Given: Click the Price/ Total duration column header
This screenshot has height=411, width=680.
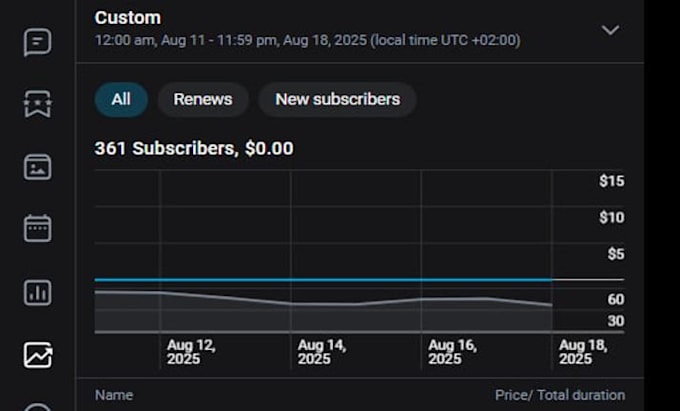Looking at the screenshot, I should click(560, 395).
